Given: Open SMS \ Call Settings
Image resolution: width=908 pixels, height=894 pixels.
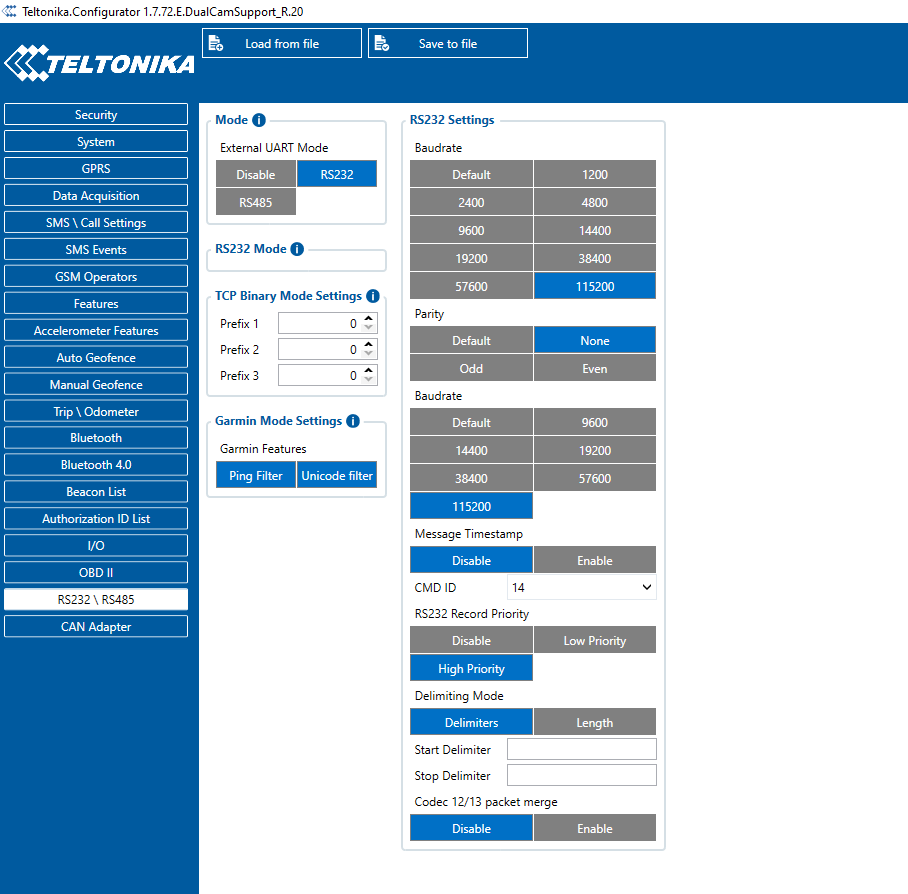Looking at the screenshot, I should pos(96,222).
